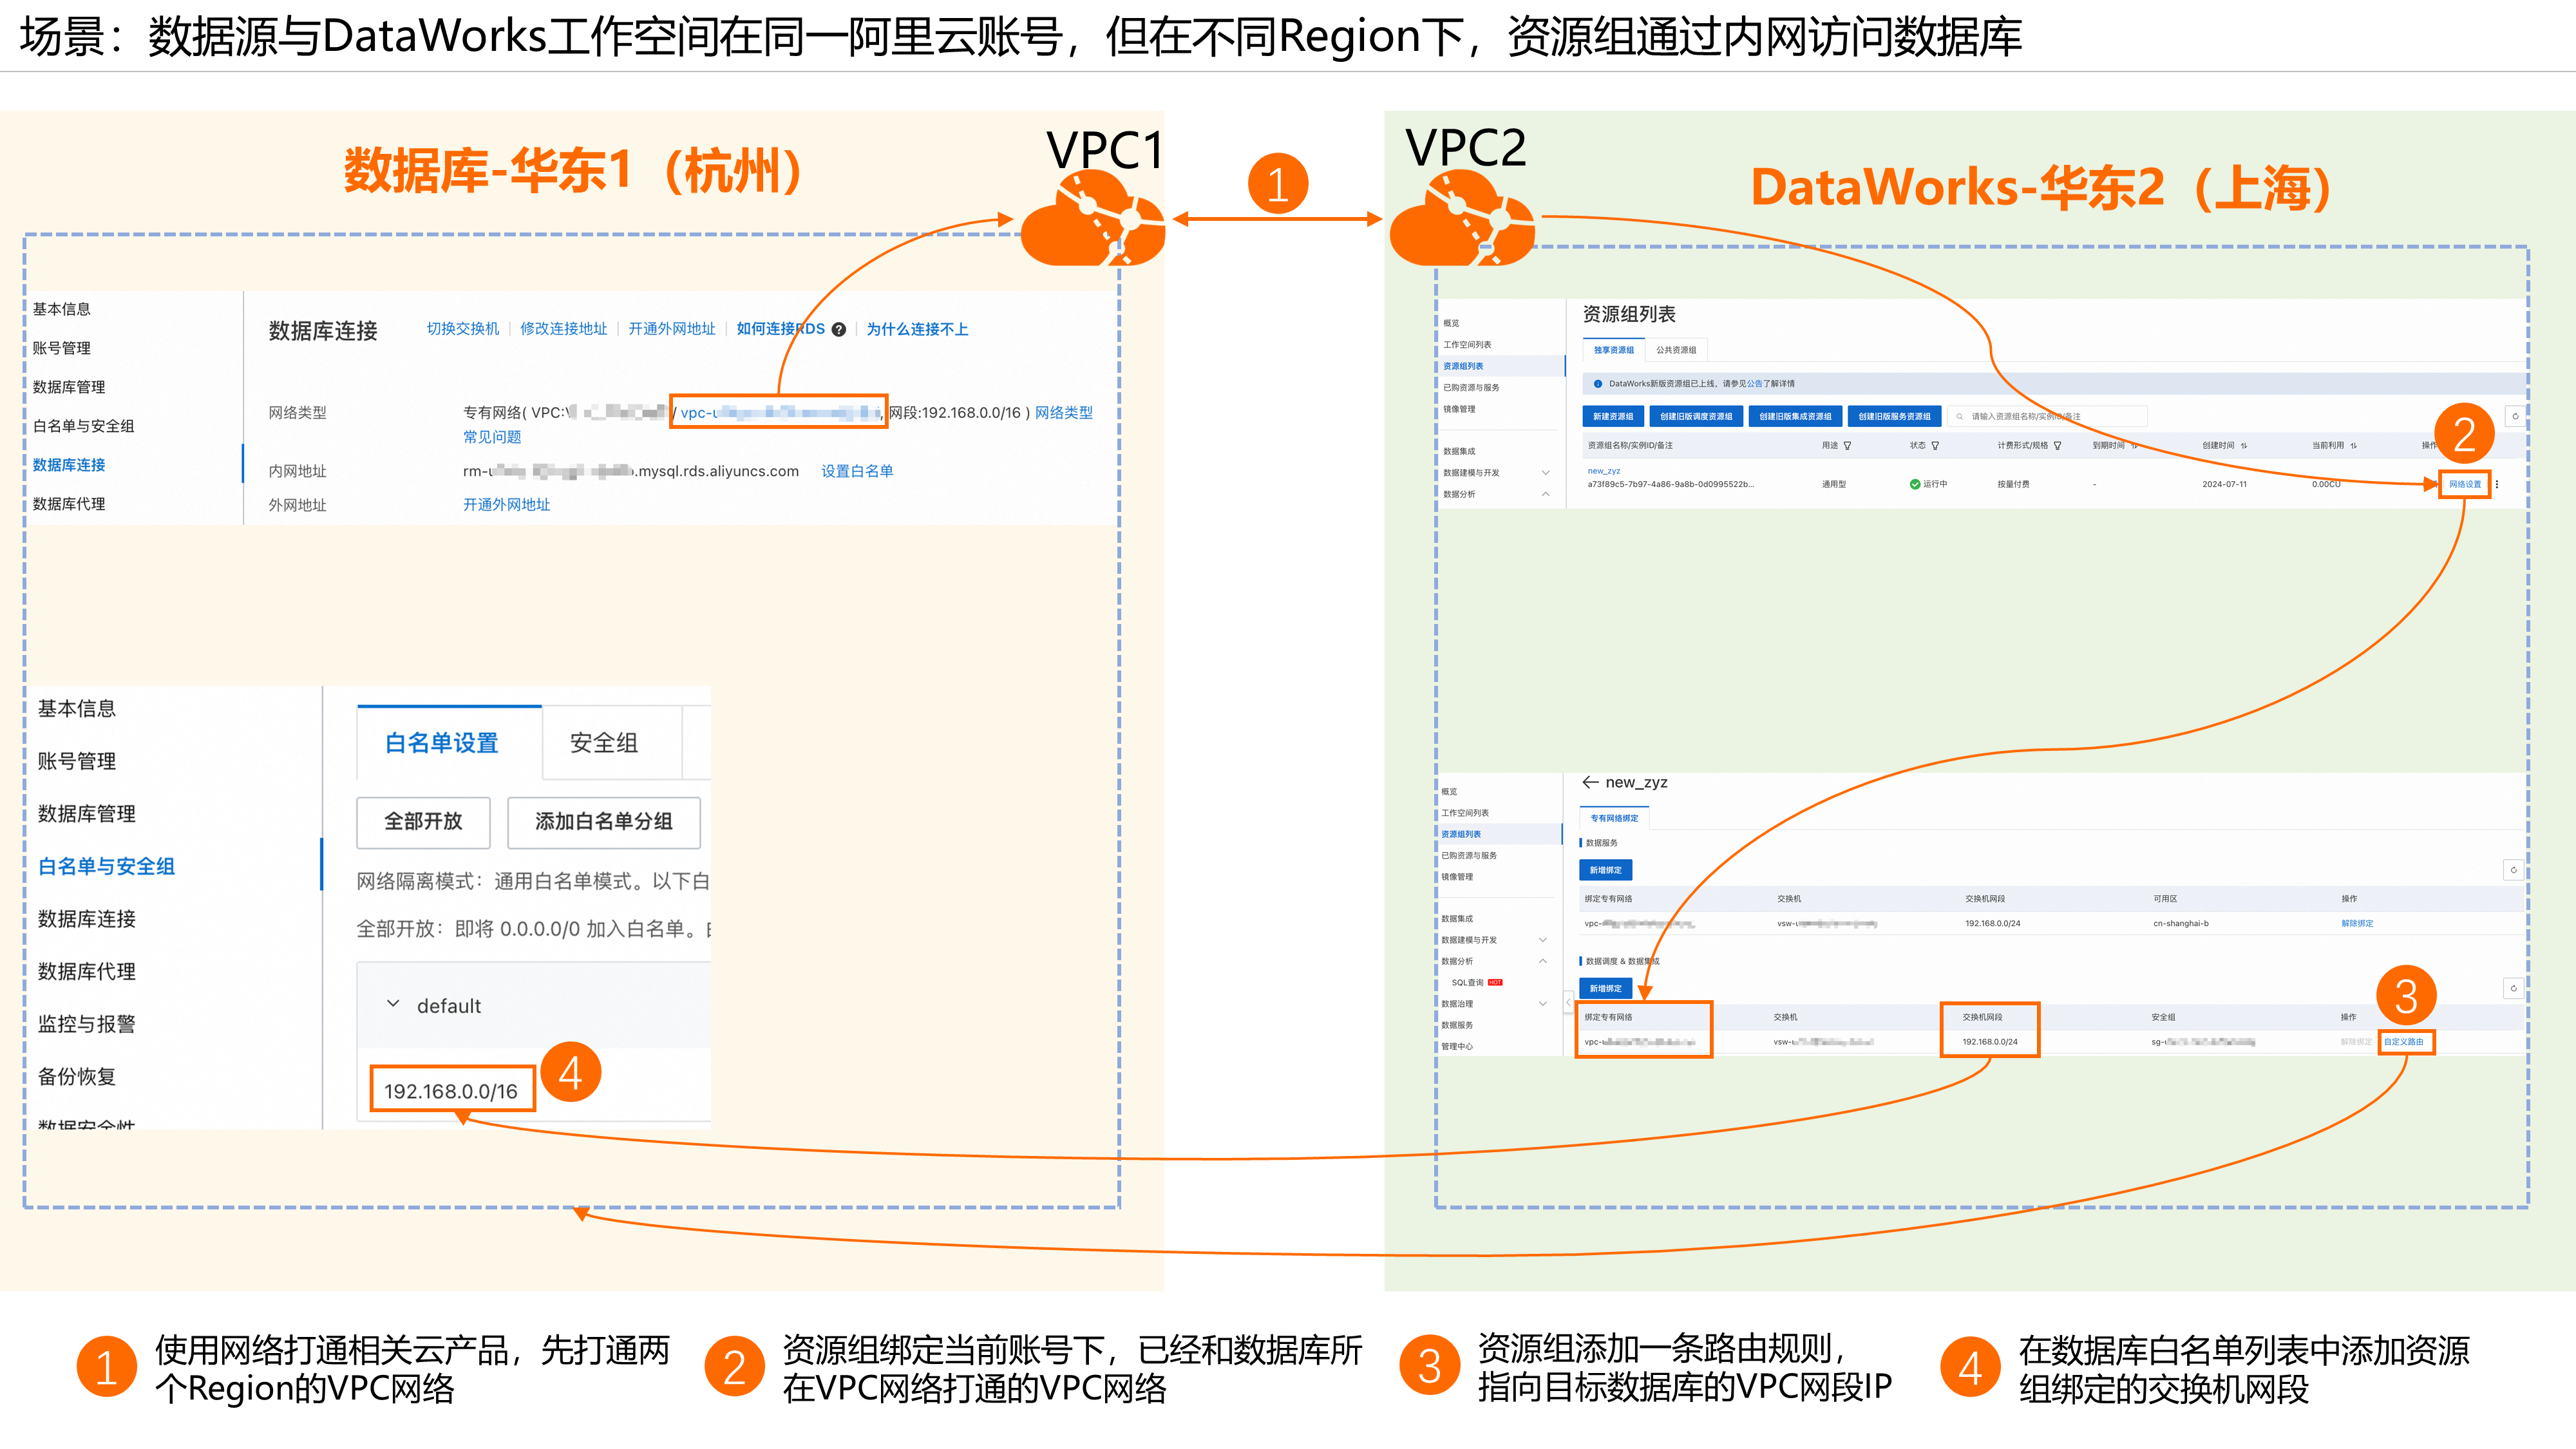Sort by 创建时间 using its sort icon
Viewport: 2576px width, 1449px height.
(2244, 446)
